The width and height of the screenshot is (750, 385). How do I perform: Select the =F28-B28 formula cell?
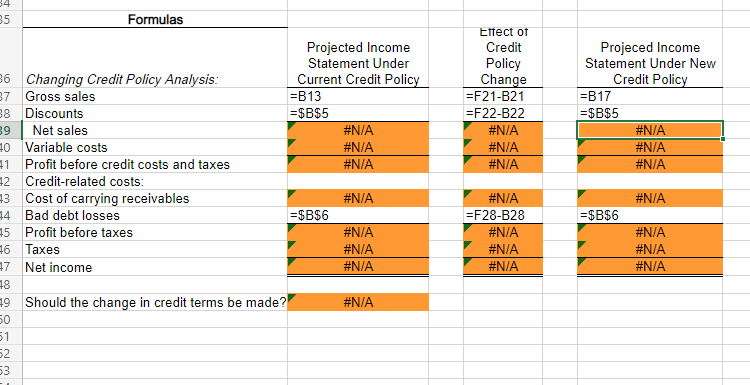pos(503,216)
